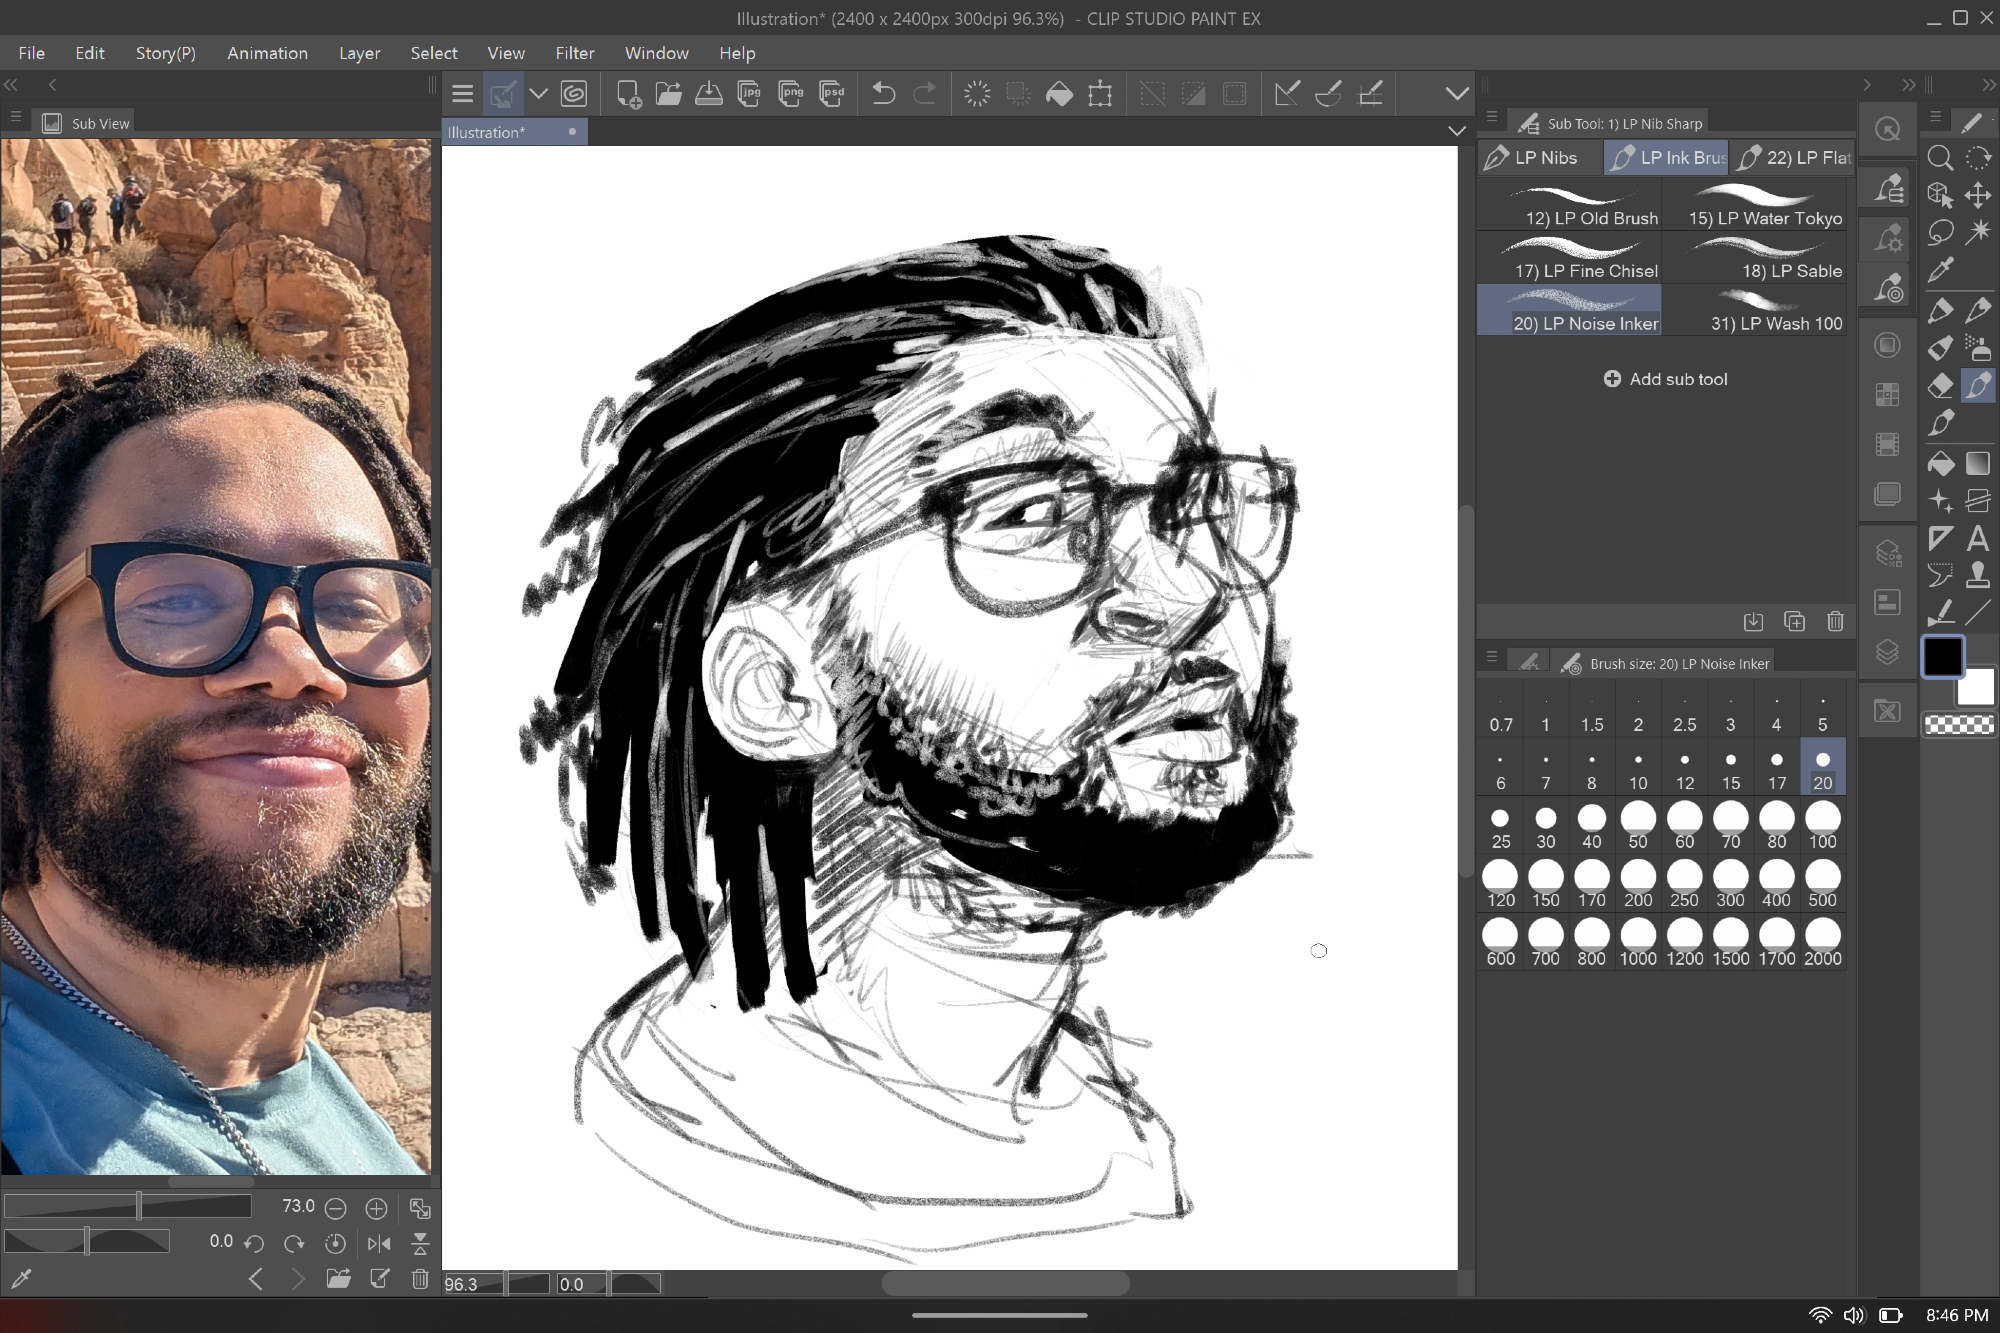The image size is (2000, 1333).
Task: Toggle snap to ruler in command bar
Action: point(1287,94)
